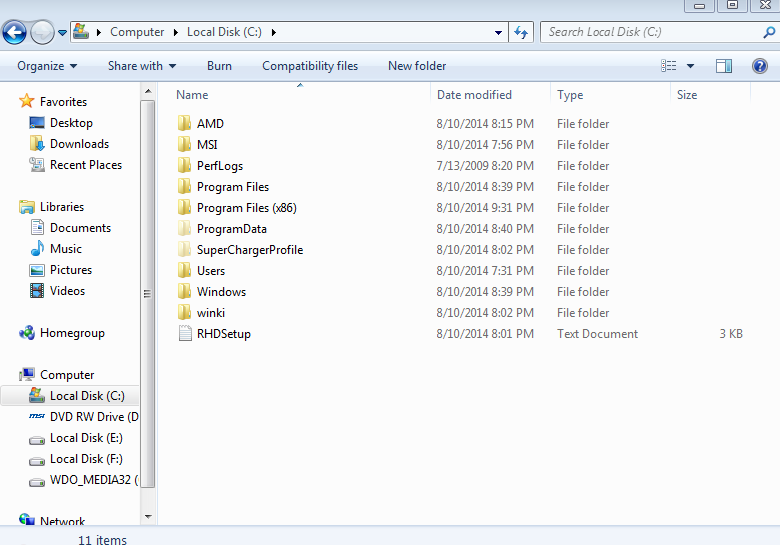
Task: Go back with the blue Back arrow
Action: 14,33
